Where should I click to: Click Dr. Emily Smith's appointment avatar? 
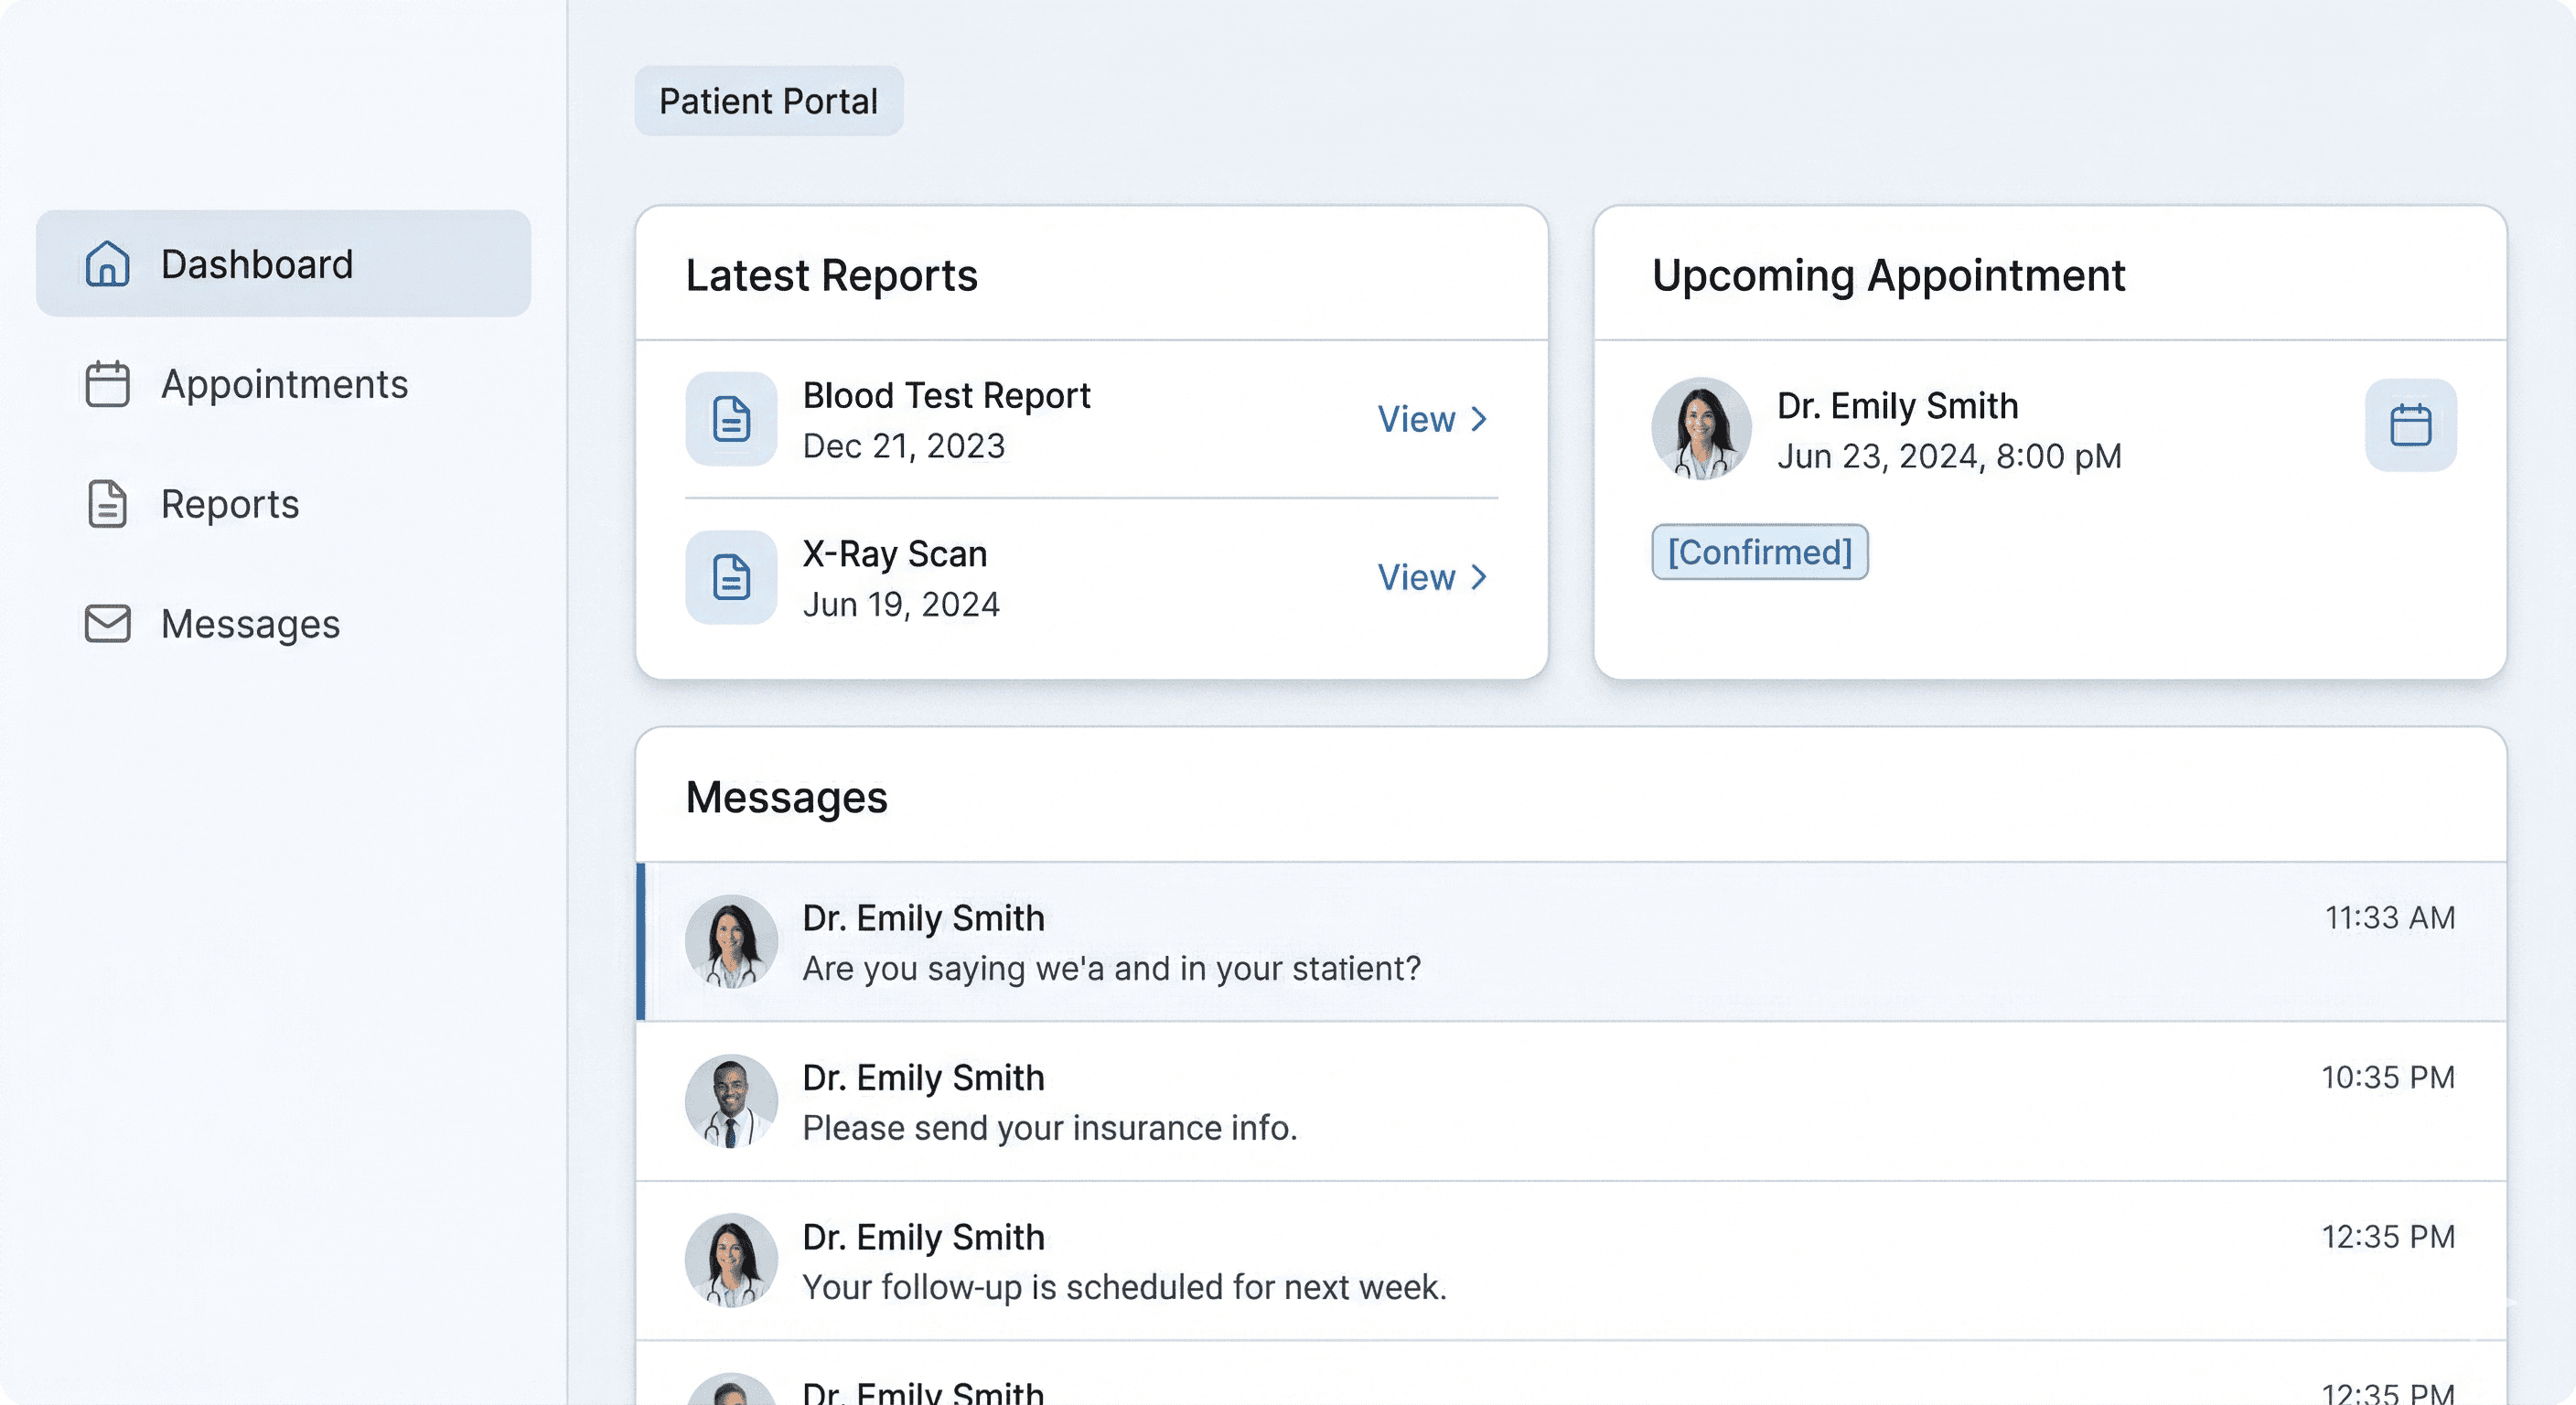click(x=1701, y=429)
